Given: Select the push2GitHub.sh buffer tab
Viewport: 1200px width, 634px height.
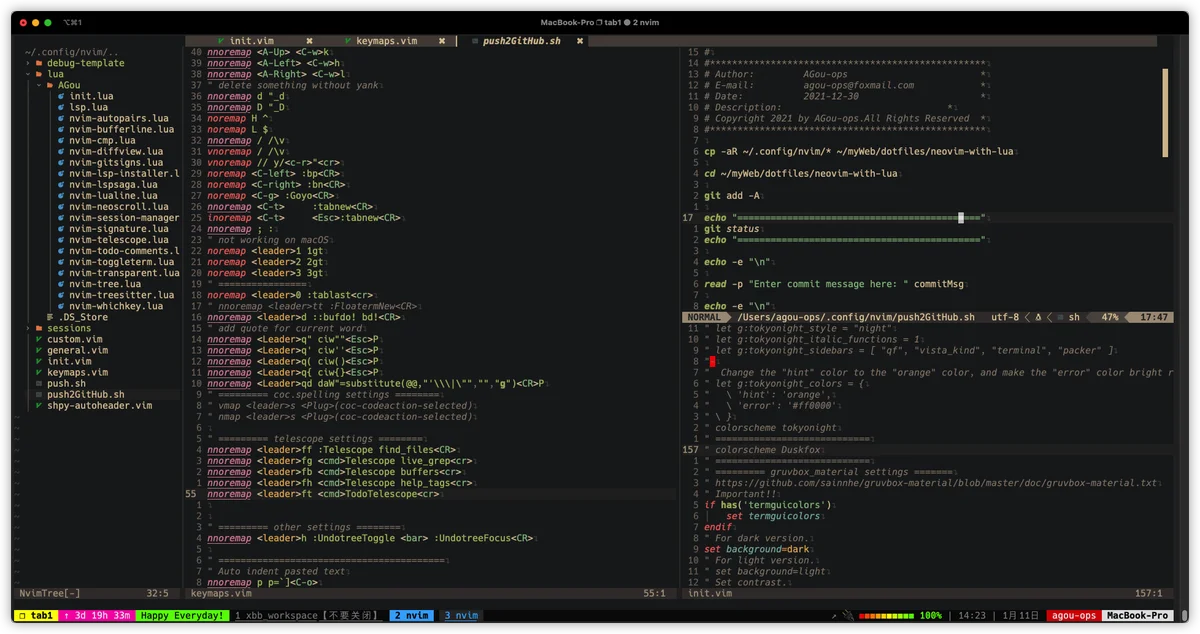Looking at the screenshot, I should point(522,41).
